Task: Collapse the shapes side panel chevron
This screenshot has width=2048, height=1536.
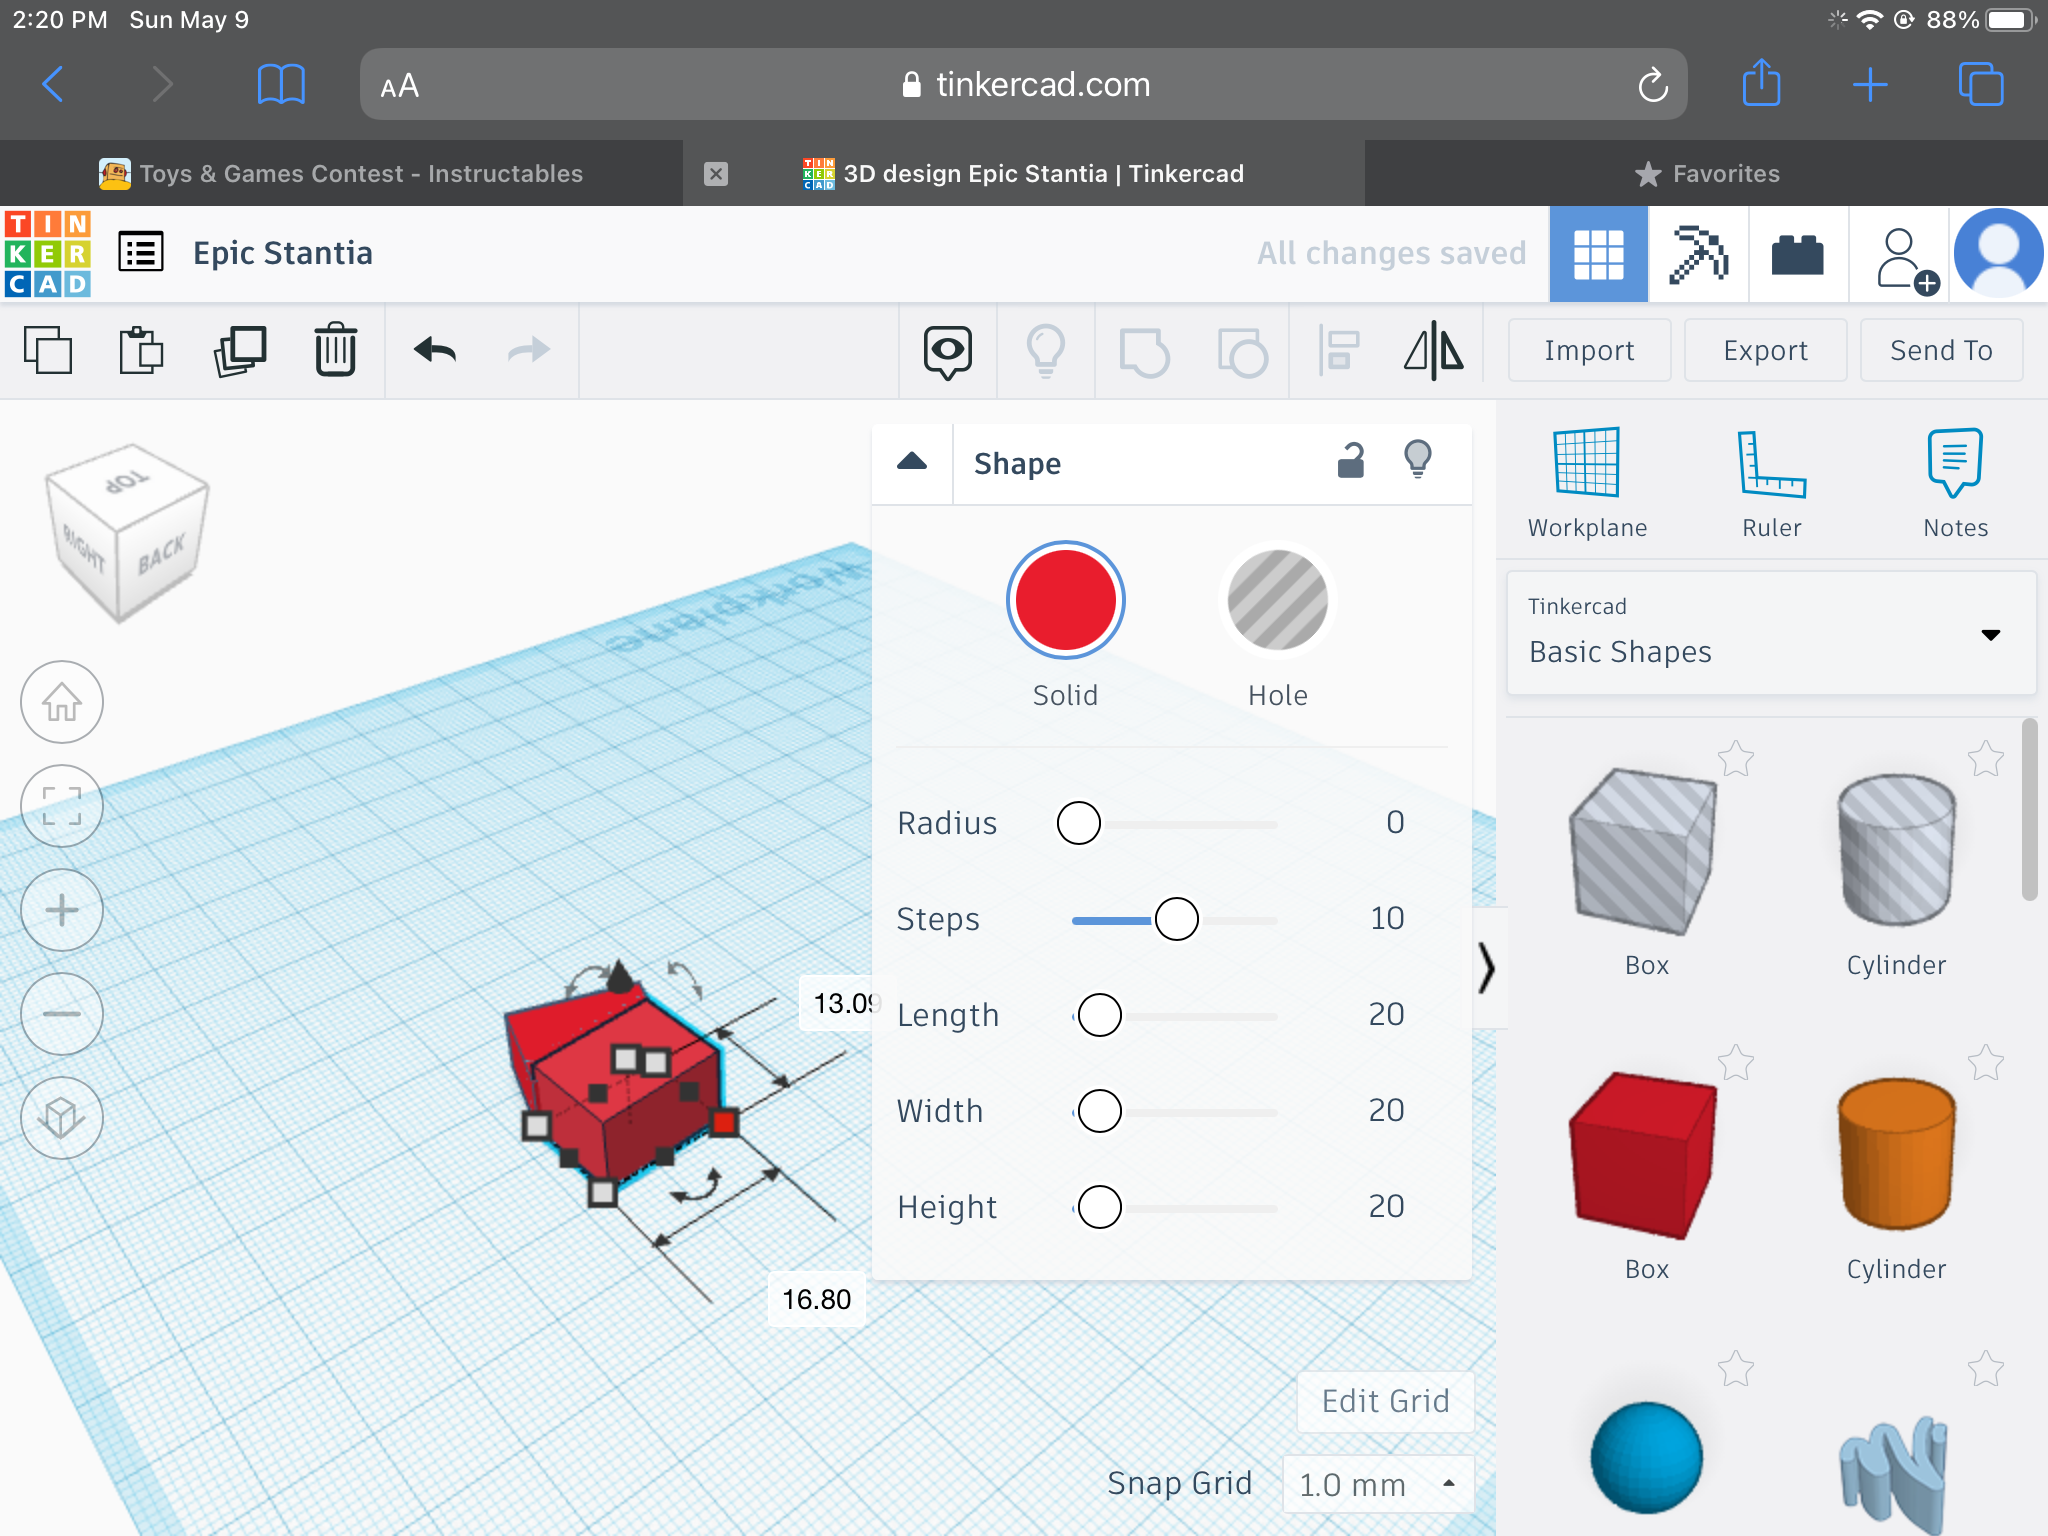Action: (1487, 967)
